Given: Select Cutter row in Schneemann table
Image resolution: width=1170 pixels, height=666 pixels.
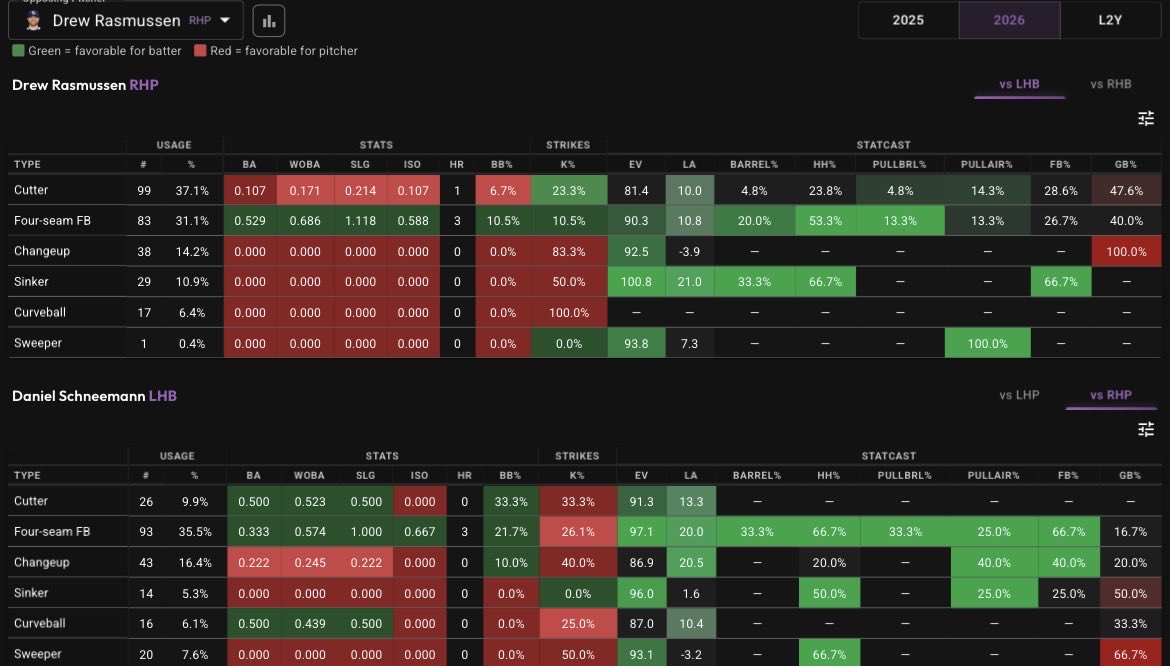Looking at the screenshot, I should pyautogui.click(x=585, y=501).
